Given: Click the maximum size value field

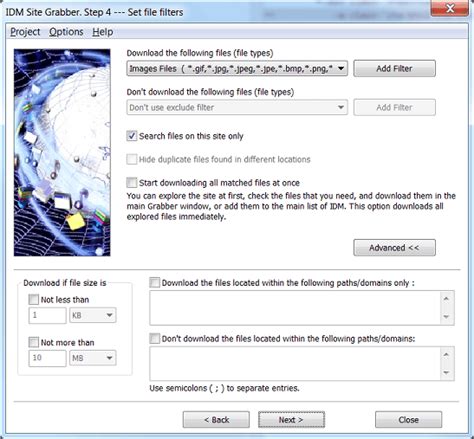Looking at the screenshot, I should (x=48, y=358).
